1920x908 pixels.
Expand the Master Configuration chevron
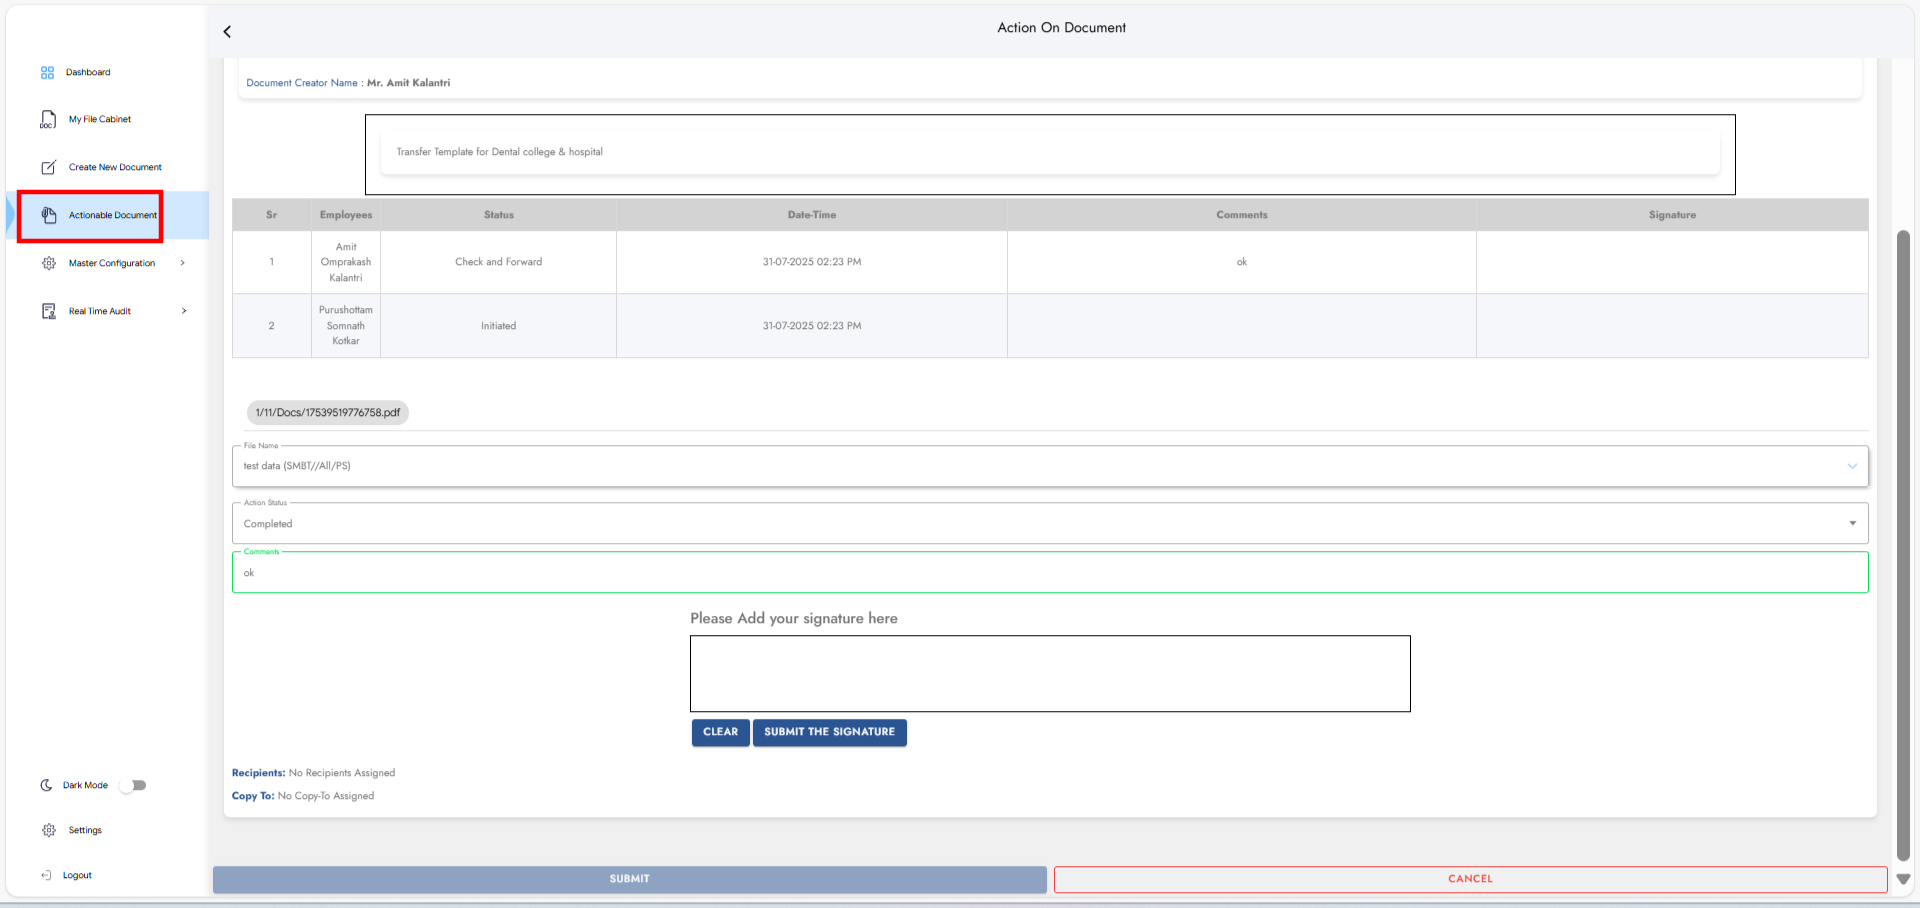click(x=182, y=262)
